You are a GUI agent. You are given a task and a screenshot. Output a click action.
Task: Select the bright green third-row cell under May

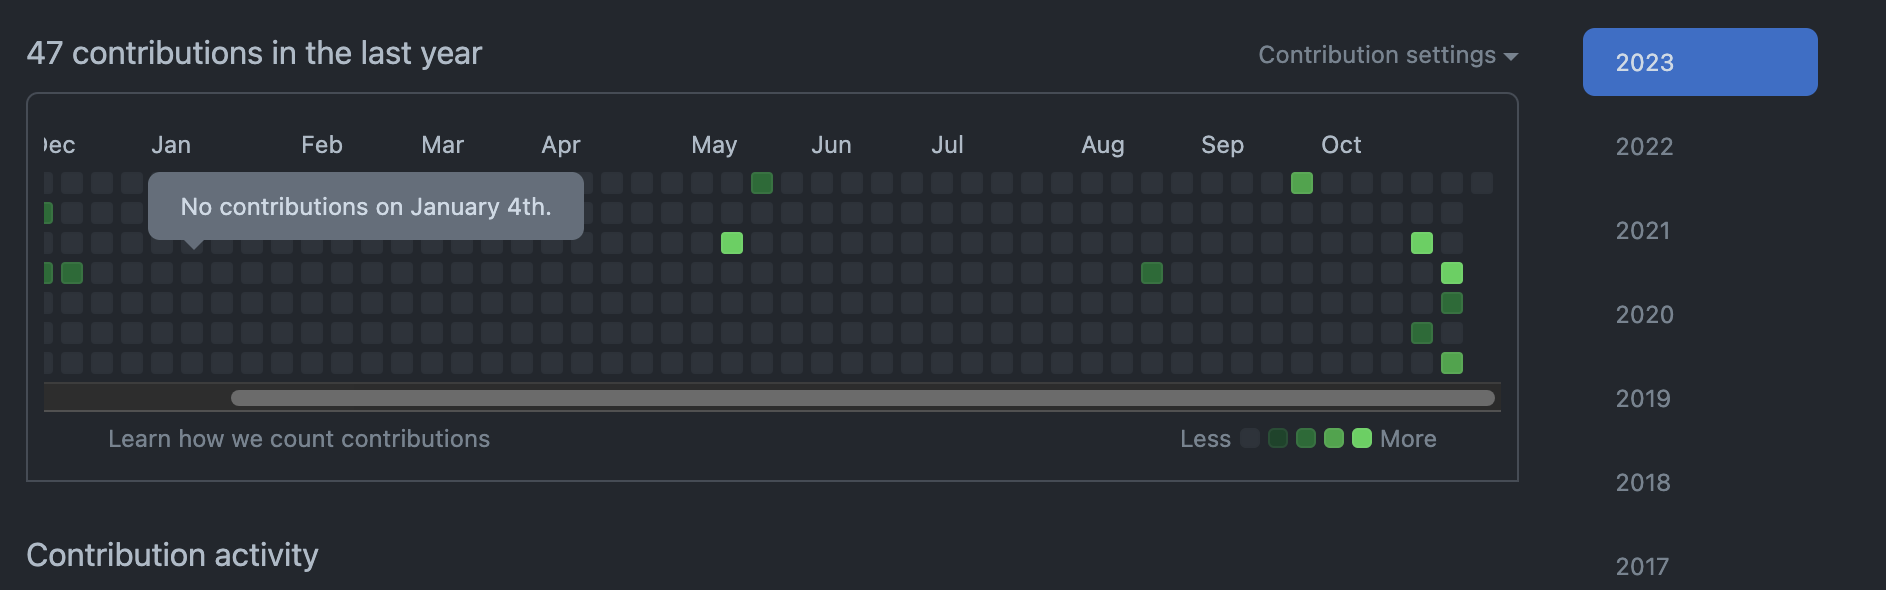click(x=732, y=243)
